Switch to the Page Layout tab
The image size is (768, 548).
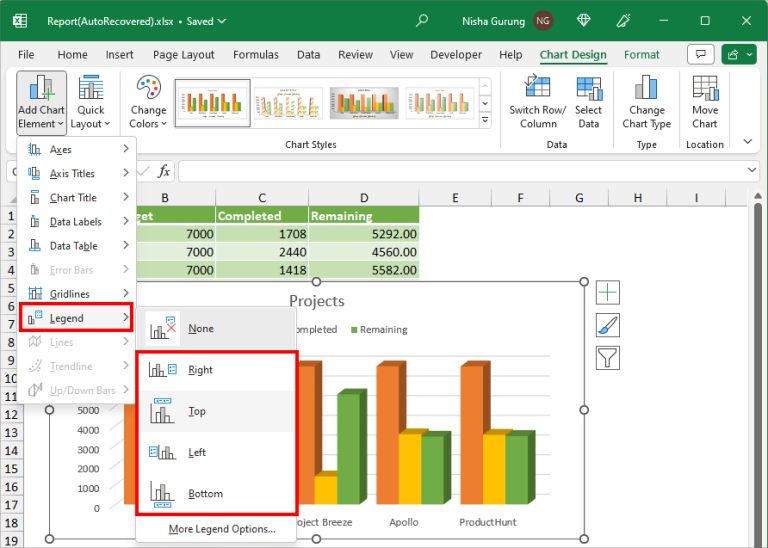[x=184, y=55]
